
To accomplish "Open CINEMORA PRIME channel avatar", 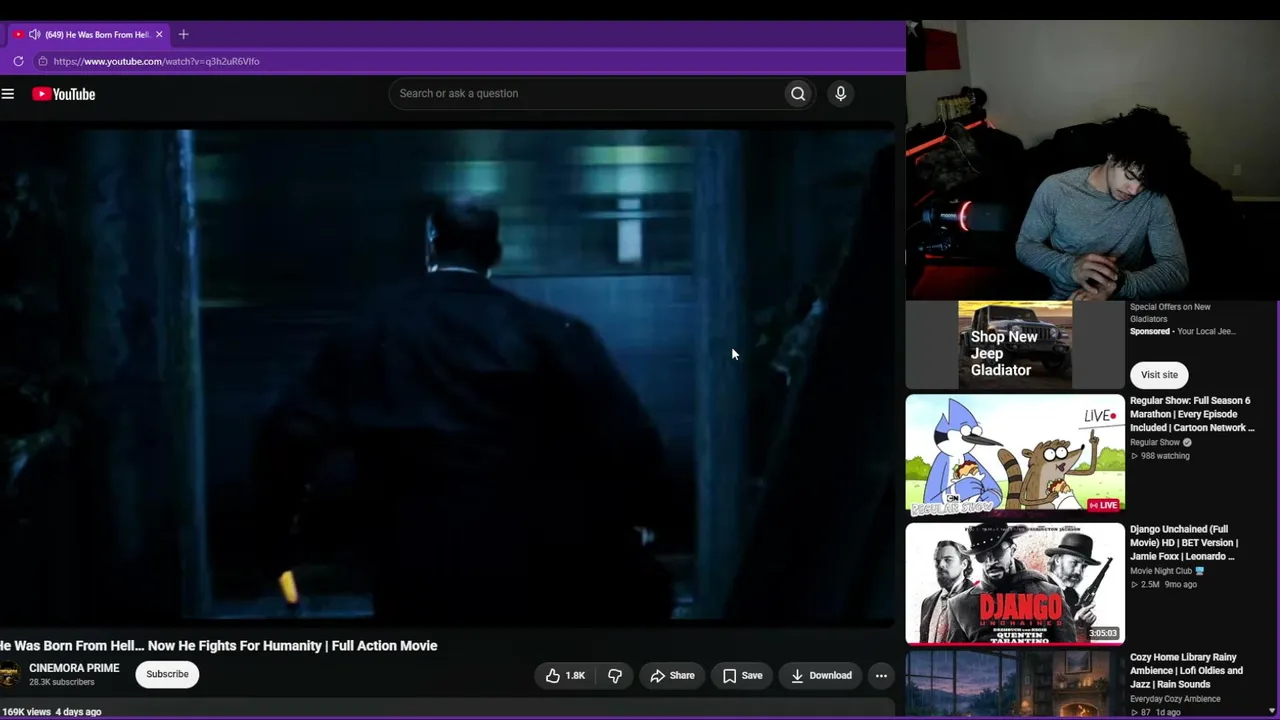I will [8, 675].
